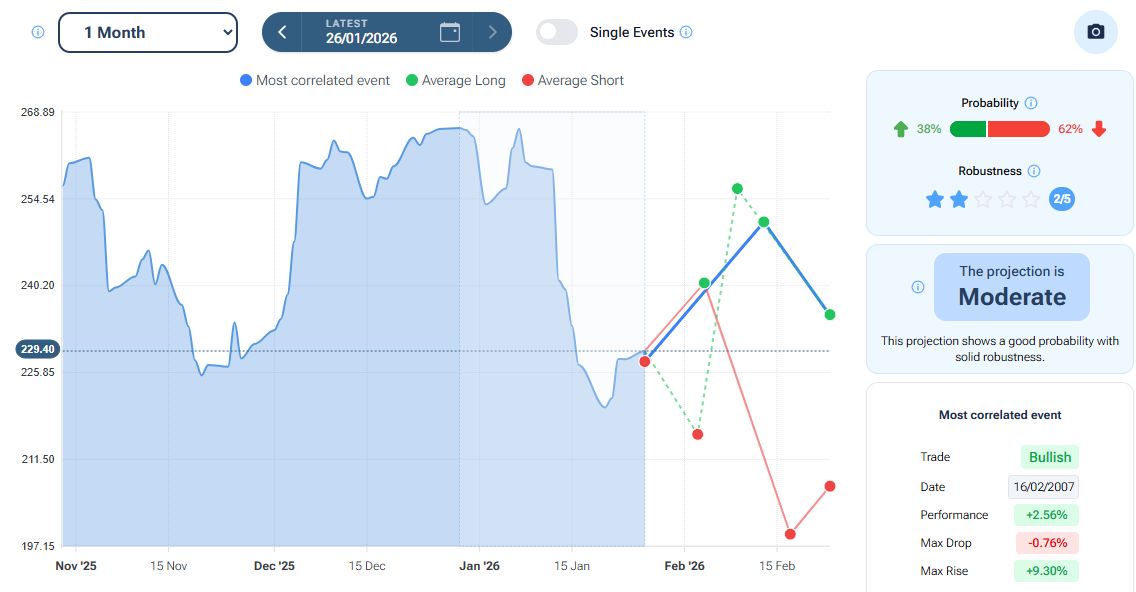1136x592 pixels.
Task: Open the Robustness info icon
Action: click(x=1034, y=171)
